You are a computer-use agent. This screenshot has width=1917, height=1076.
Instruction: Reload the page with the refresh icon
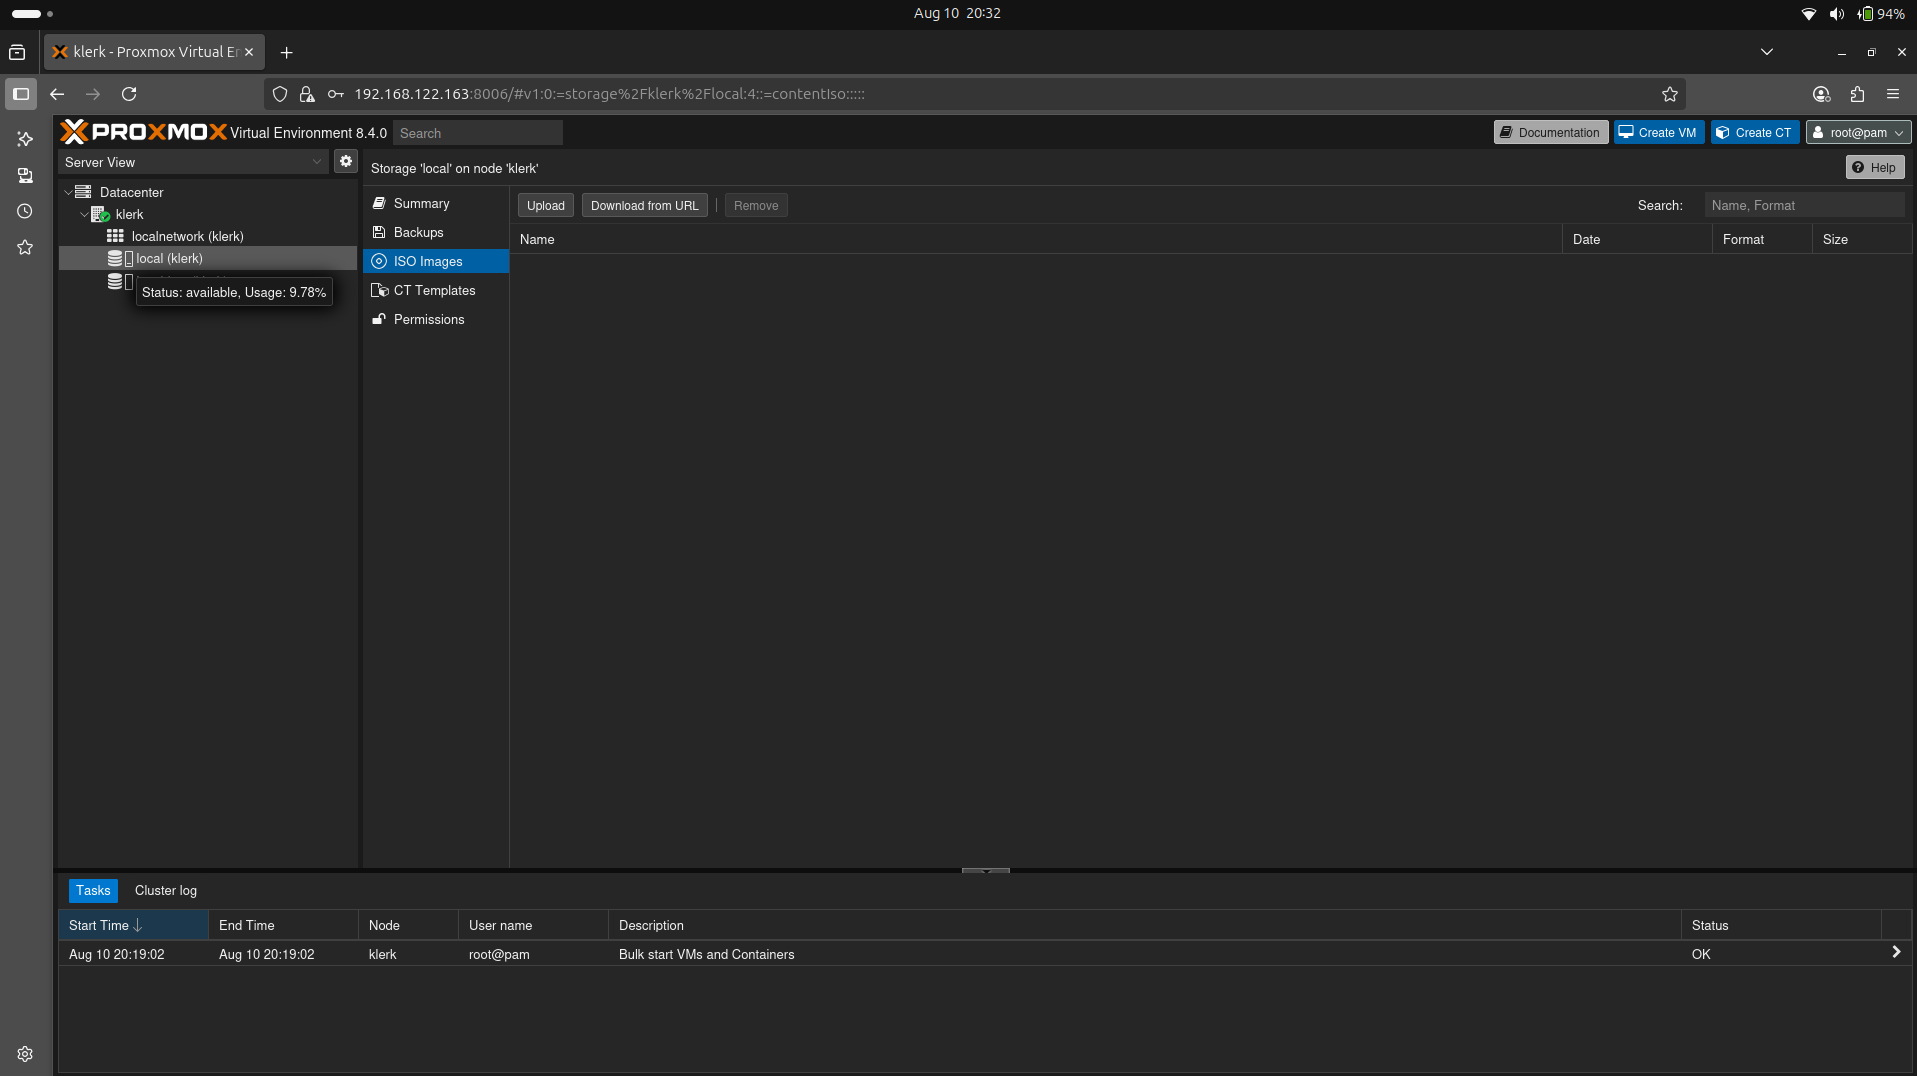[x=129, y=94]
